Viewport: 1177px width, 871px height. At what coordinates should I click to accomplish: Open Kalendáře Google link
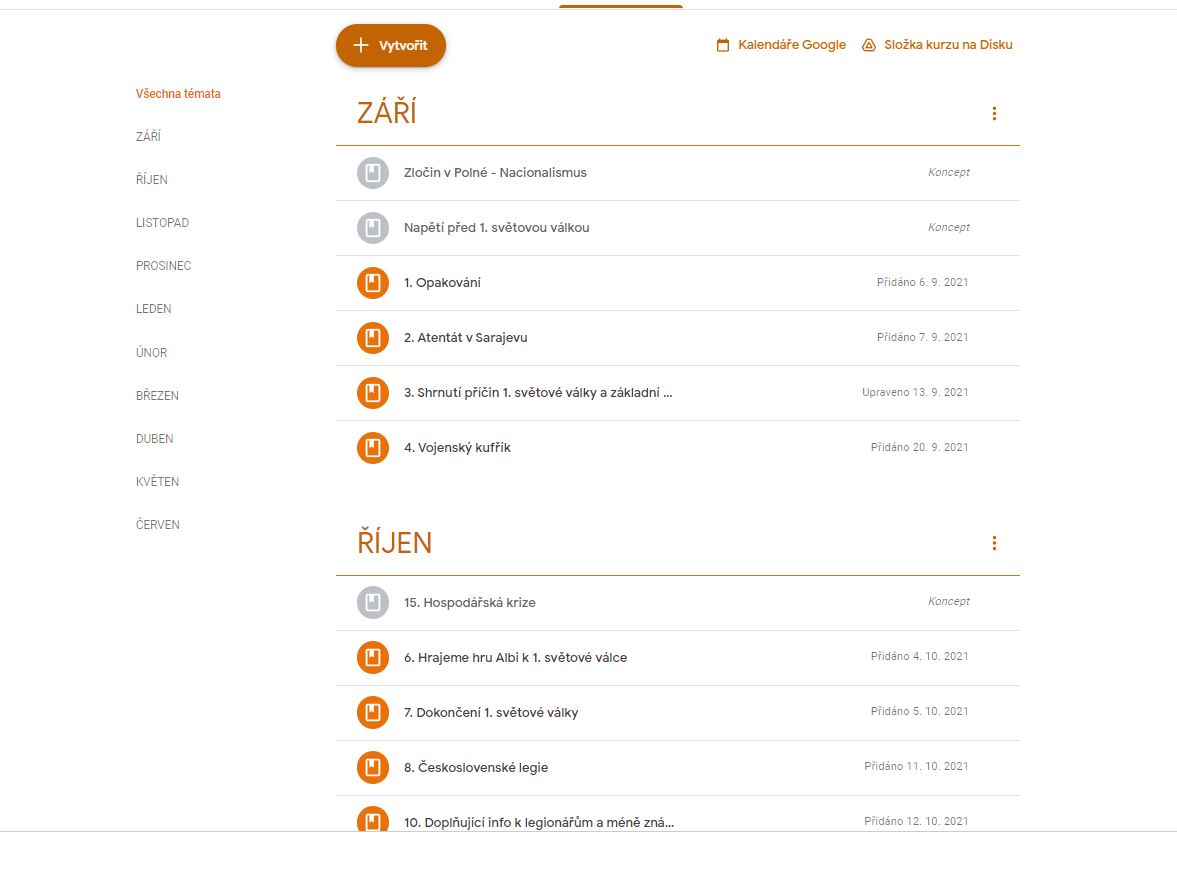point(792,45)
